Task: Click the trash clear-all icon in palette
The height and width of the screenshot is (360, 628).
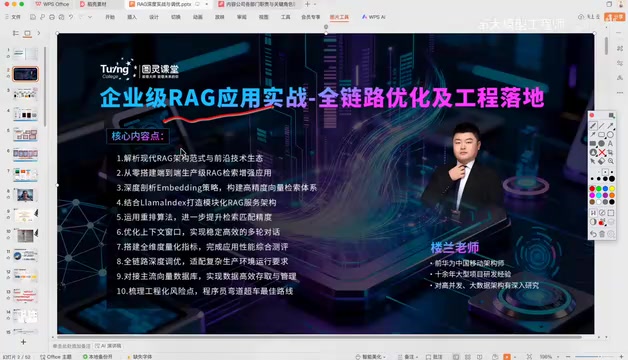Action: click(602, 234)
